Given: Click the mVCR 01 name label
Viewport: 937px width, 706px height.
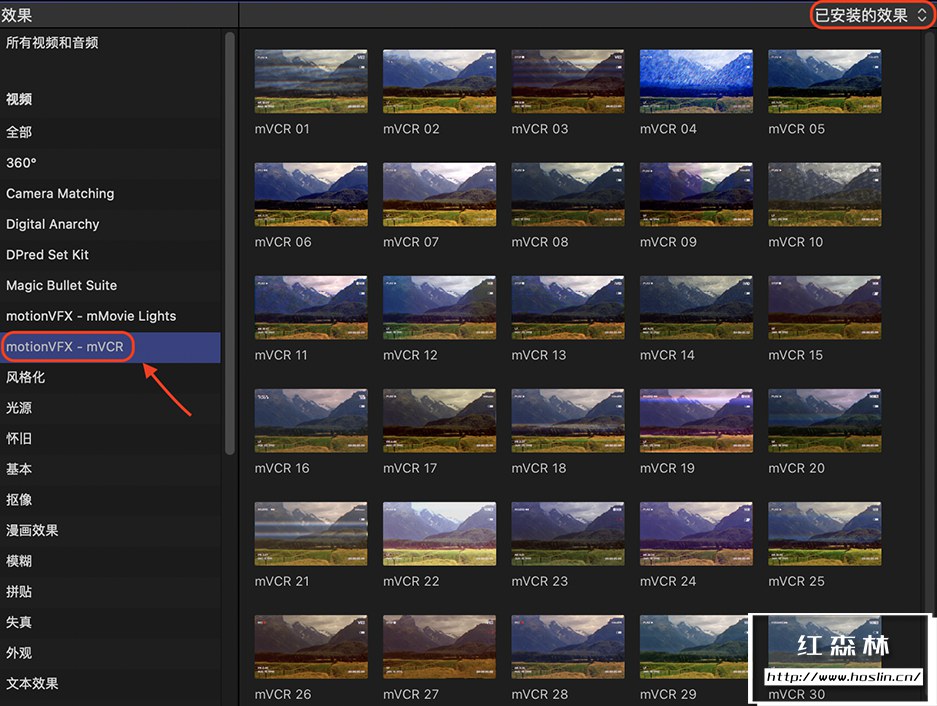Looking at the screenshot, I should (x=282, y=129).
